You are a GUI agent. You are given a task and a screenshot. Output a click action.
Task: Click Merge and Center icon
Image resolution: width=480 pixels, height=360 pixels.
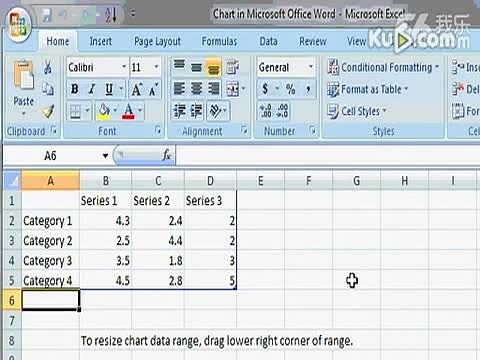[x=233, y=89]
